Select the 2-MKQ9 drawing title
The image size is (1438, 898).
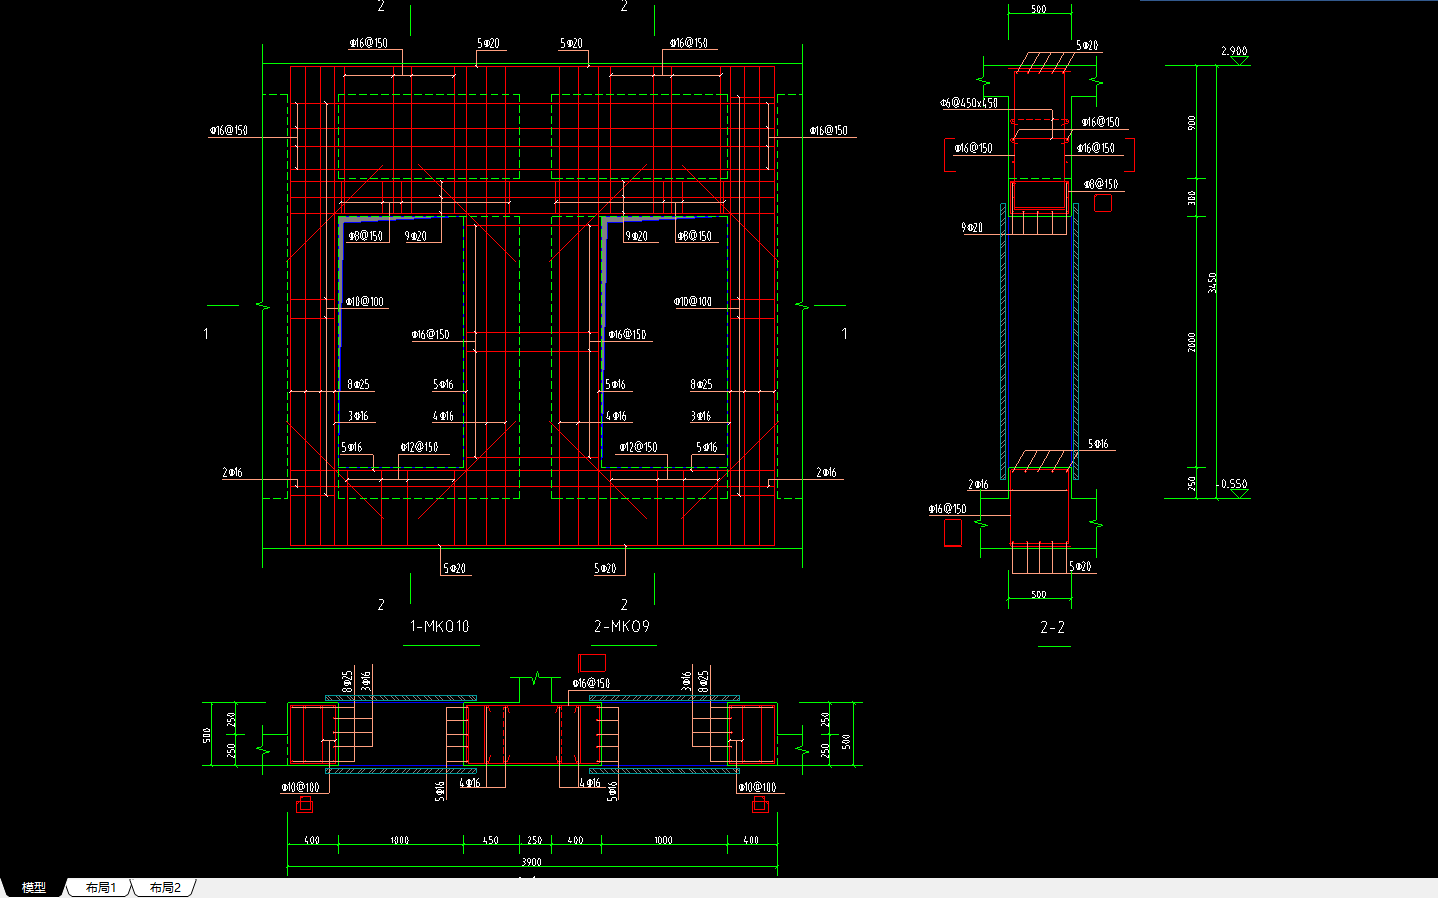click(x=622, y=627)
